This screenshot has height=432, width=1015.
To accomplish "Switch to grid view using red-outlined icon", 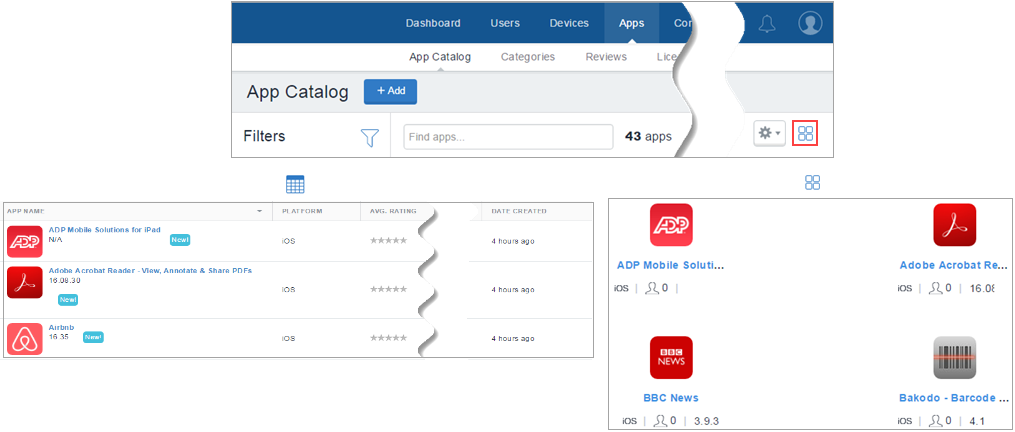I will click(x=806, y=134).
